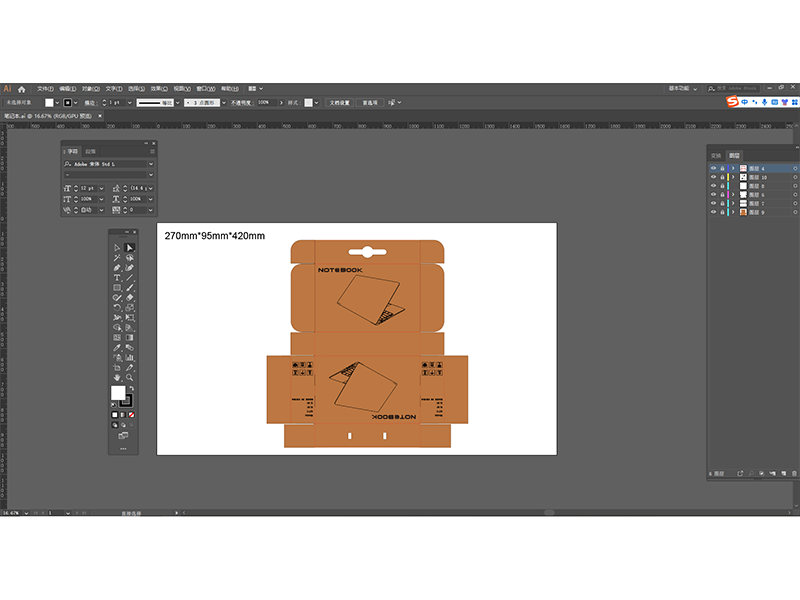Screen dimensions: 800x600
Task: Toggle visibility of layer 图层 10
Action: (713, 177)
